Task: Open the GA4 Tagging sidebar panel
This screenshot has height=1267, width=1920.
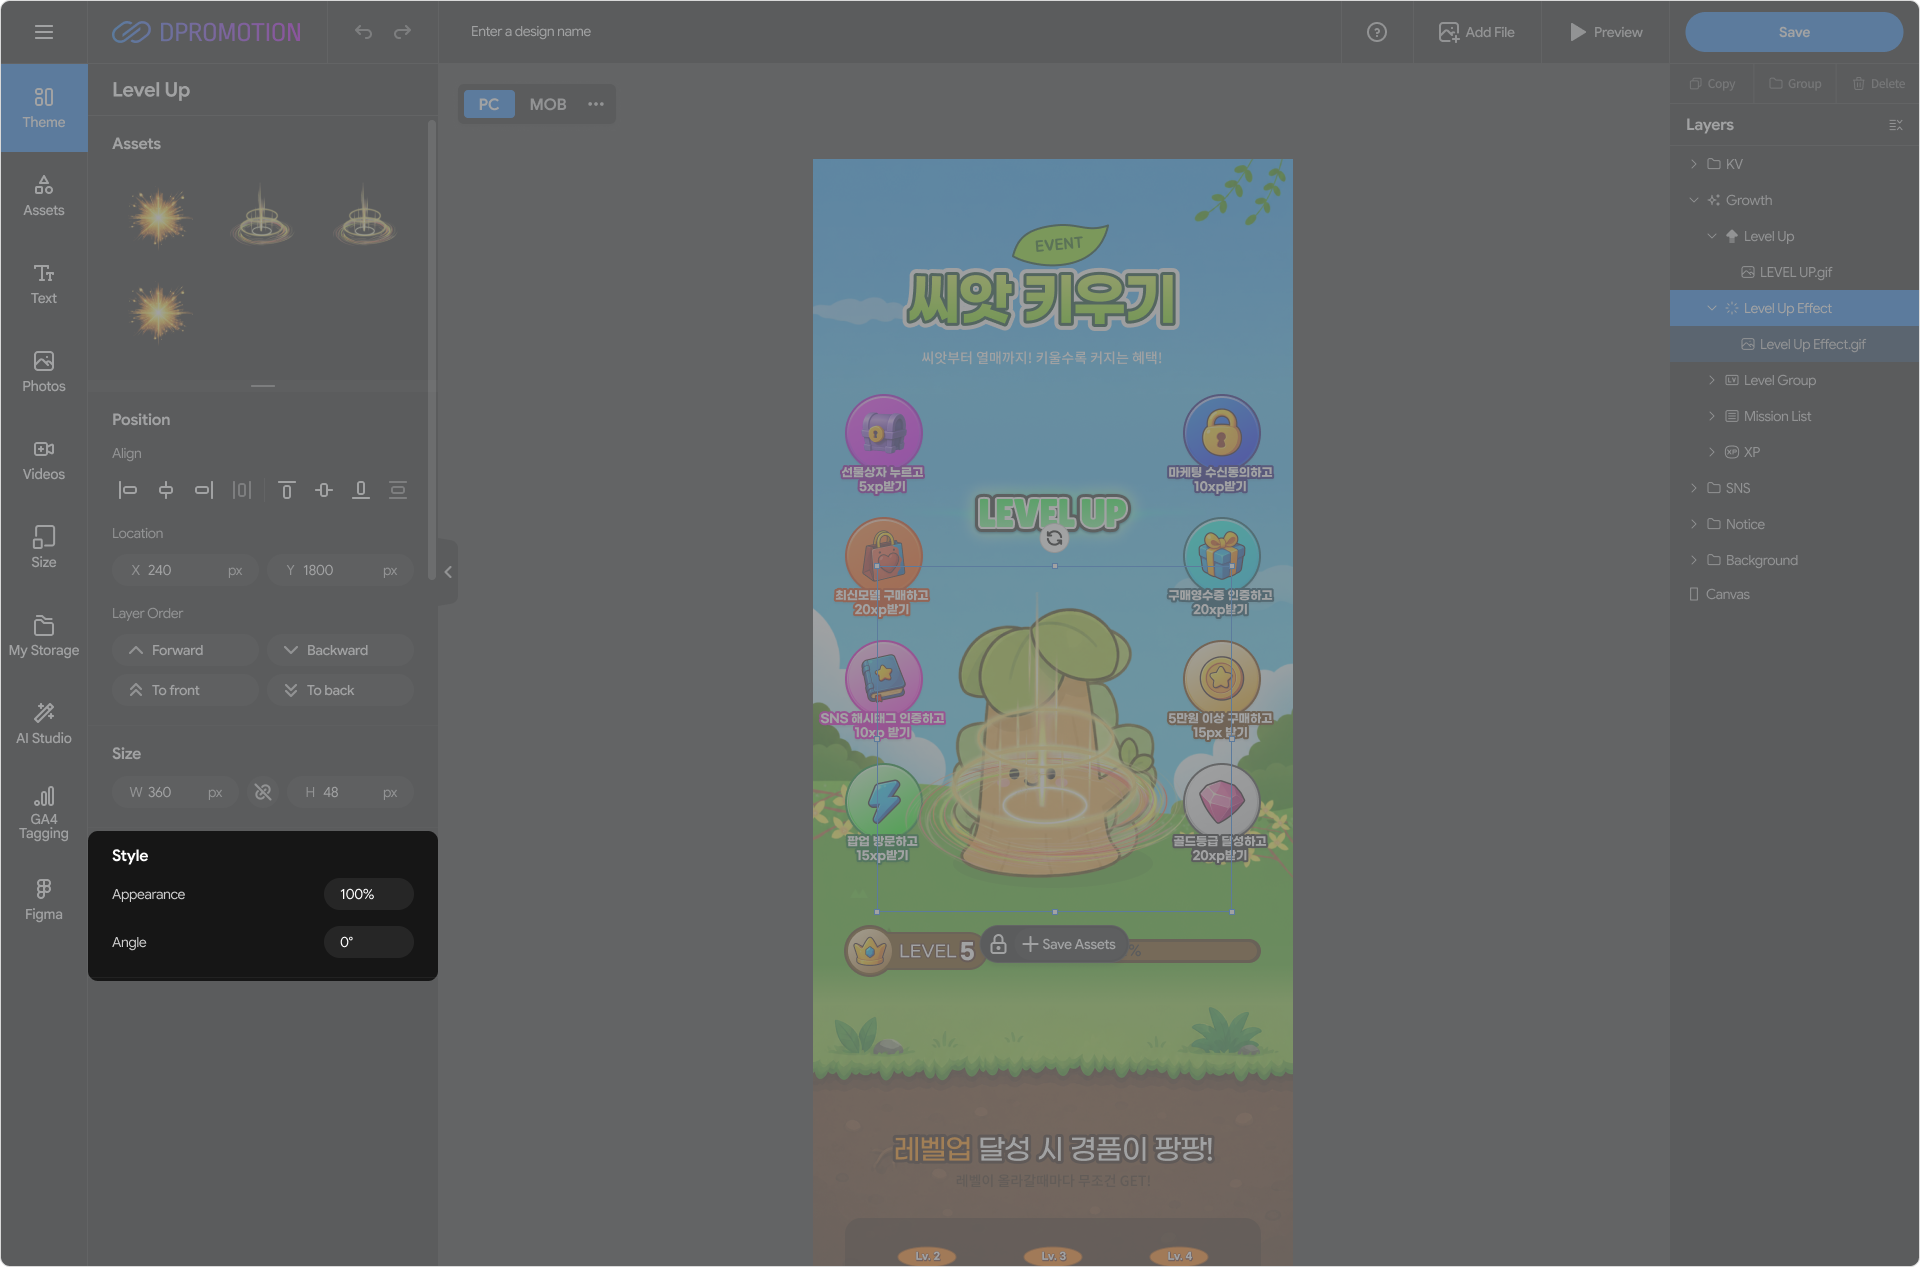Action: 44,812
